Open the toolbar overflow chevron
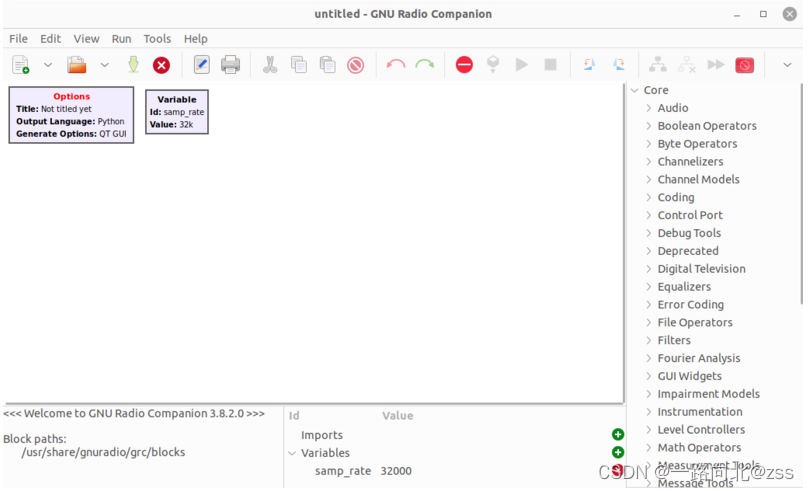809x491 pixels. 787,65
